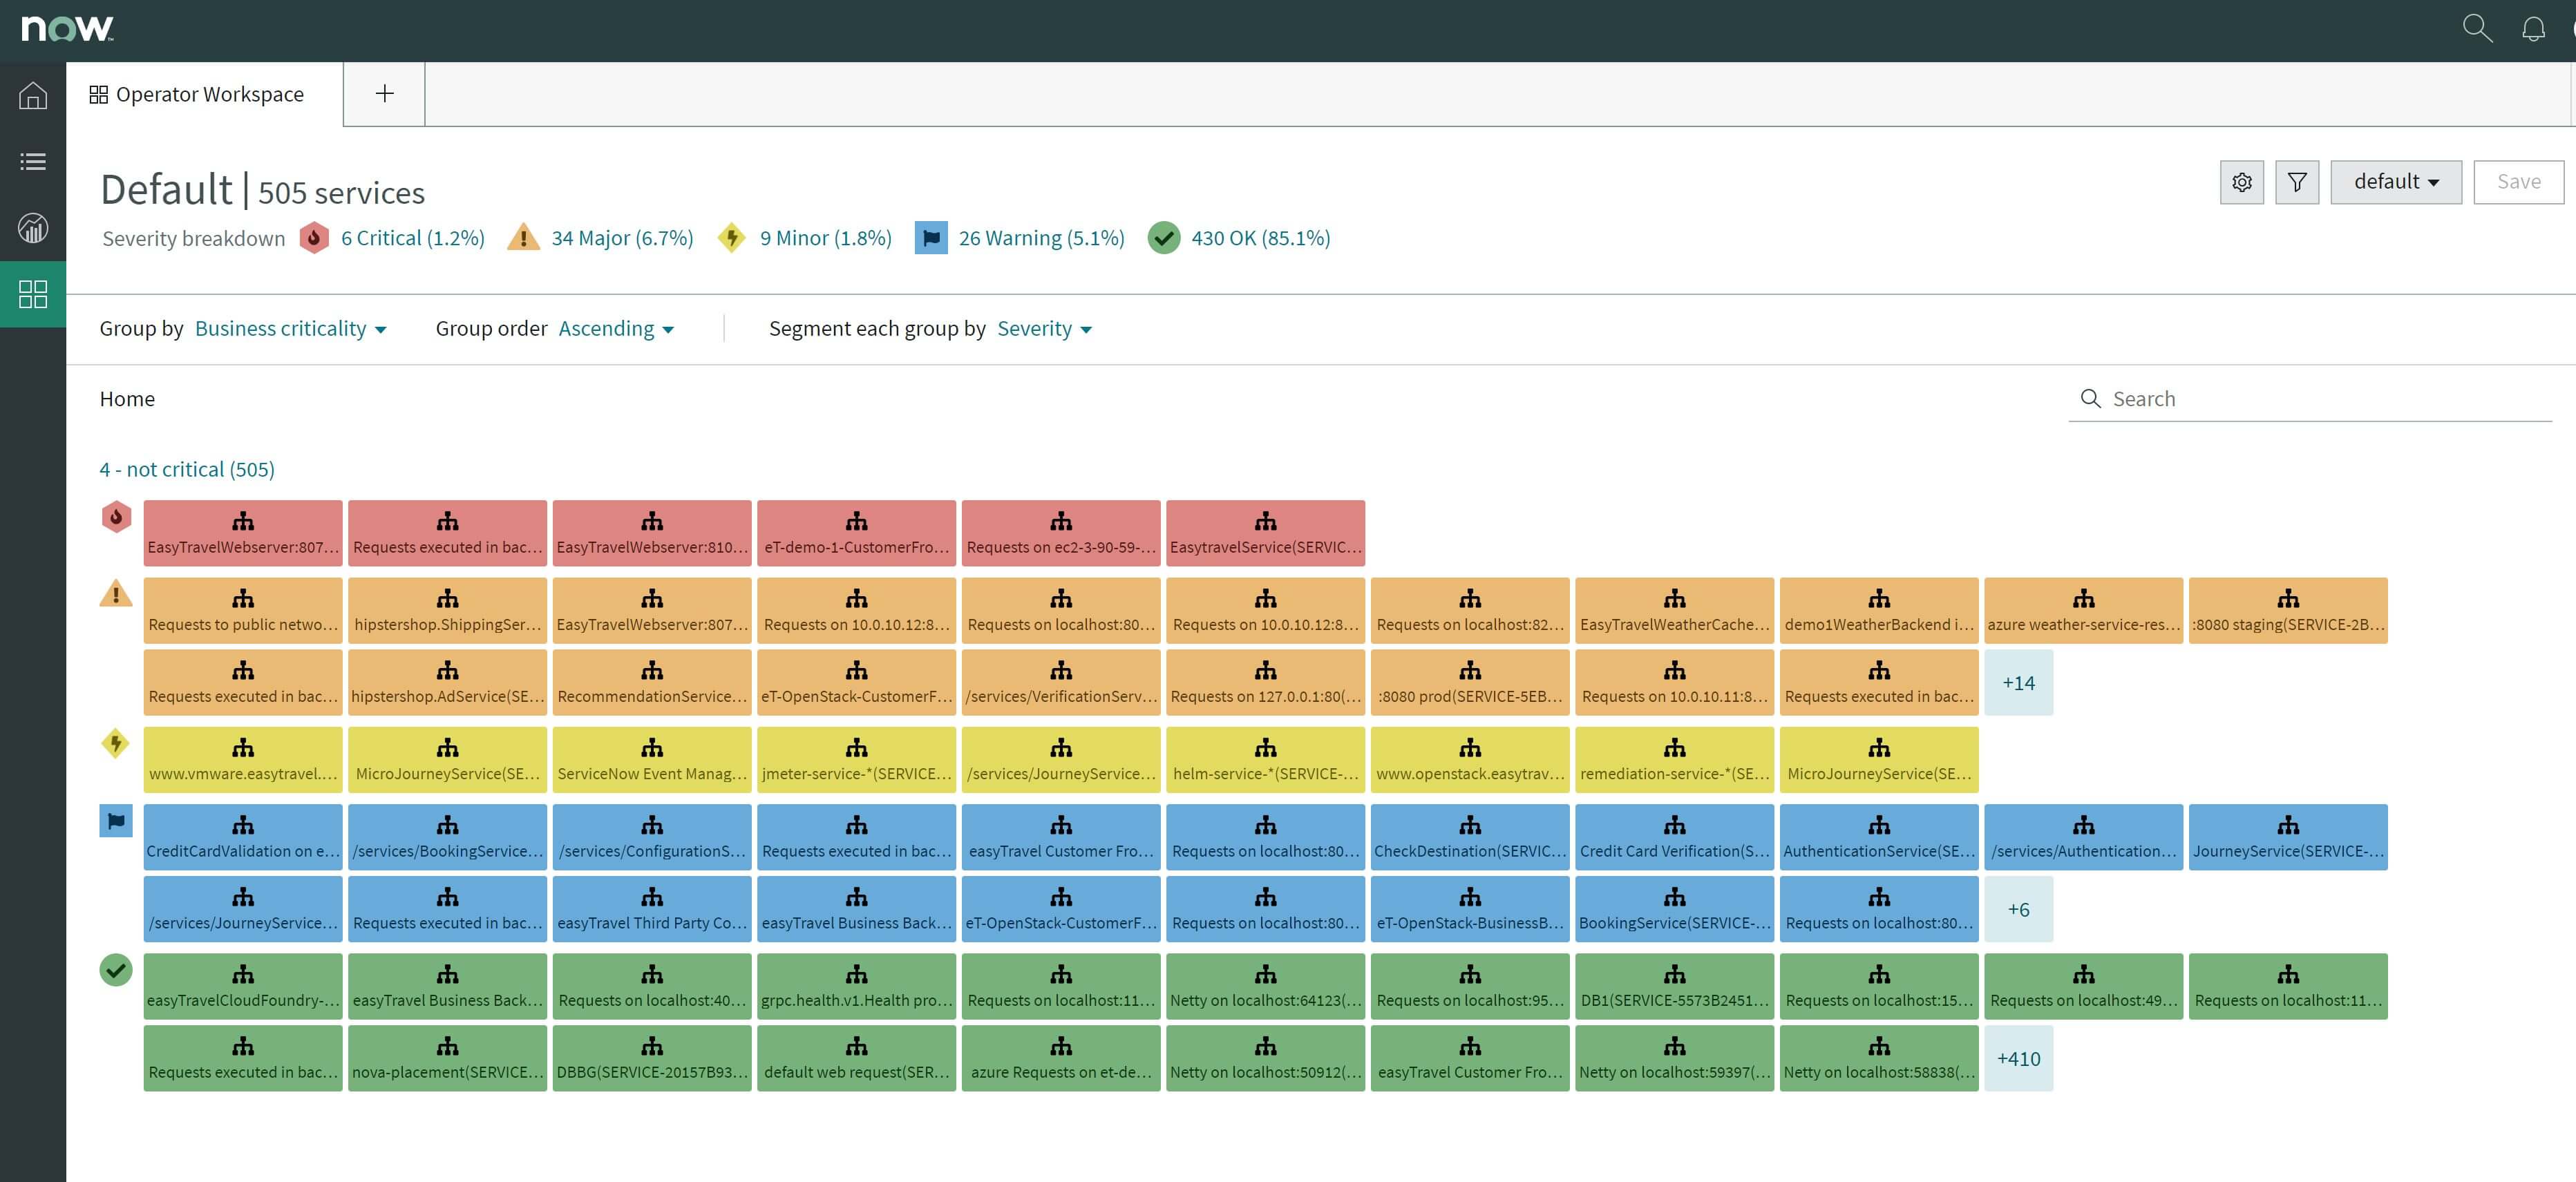Go to Home icon in sidebar
2576x1182 pixels.
33,95
